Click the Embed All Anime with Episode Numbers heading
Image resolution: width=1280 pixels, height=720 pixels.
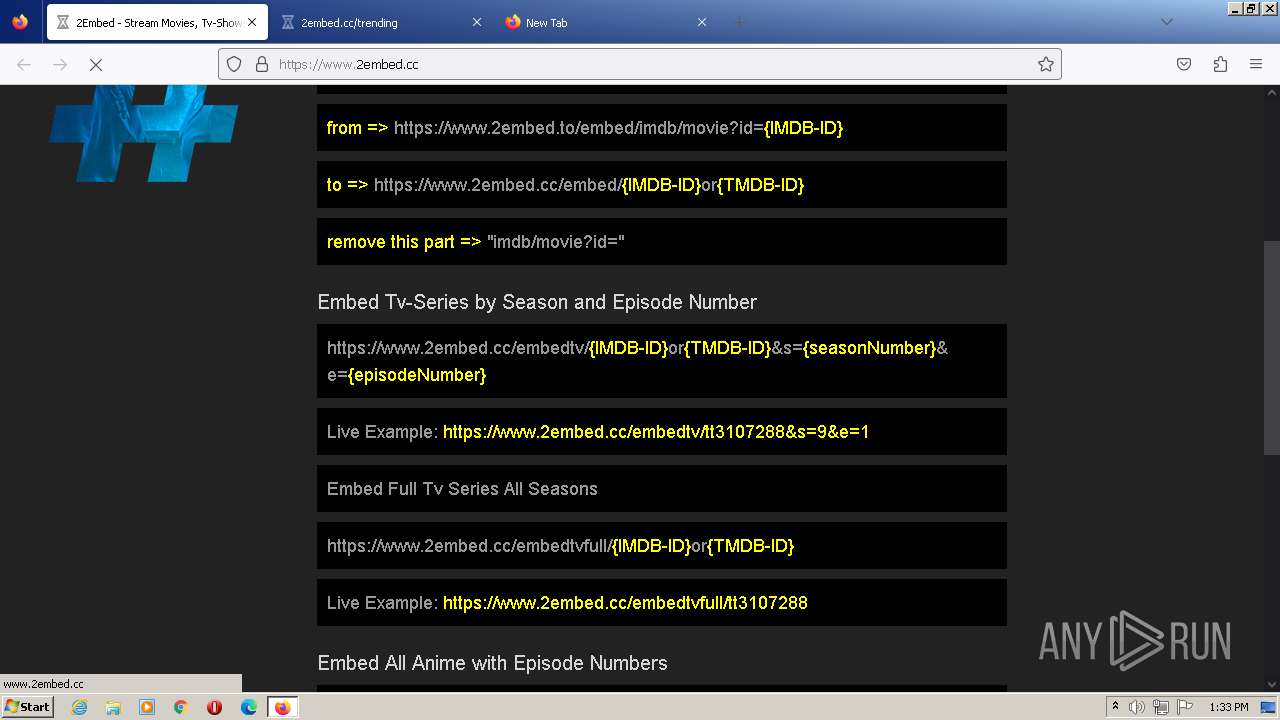(492, 663)
